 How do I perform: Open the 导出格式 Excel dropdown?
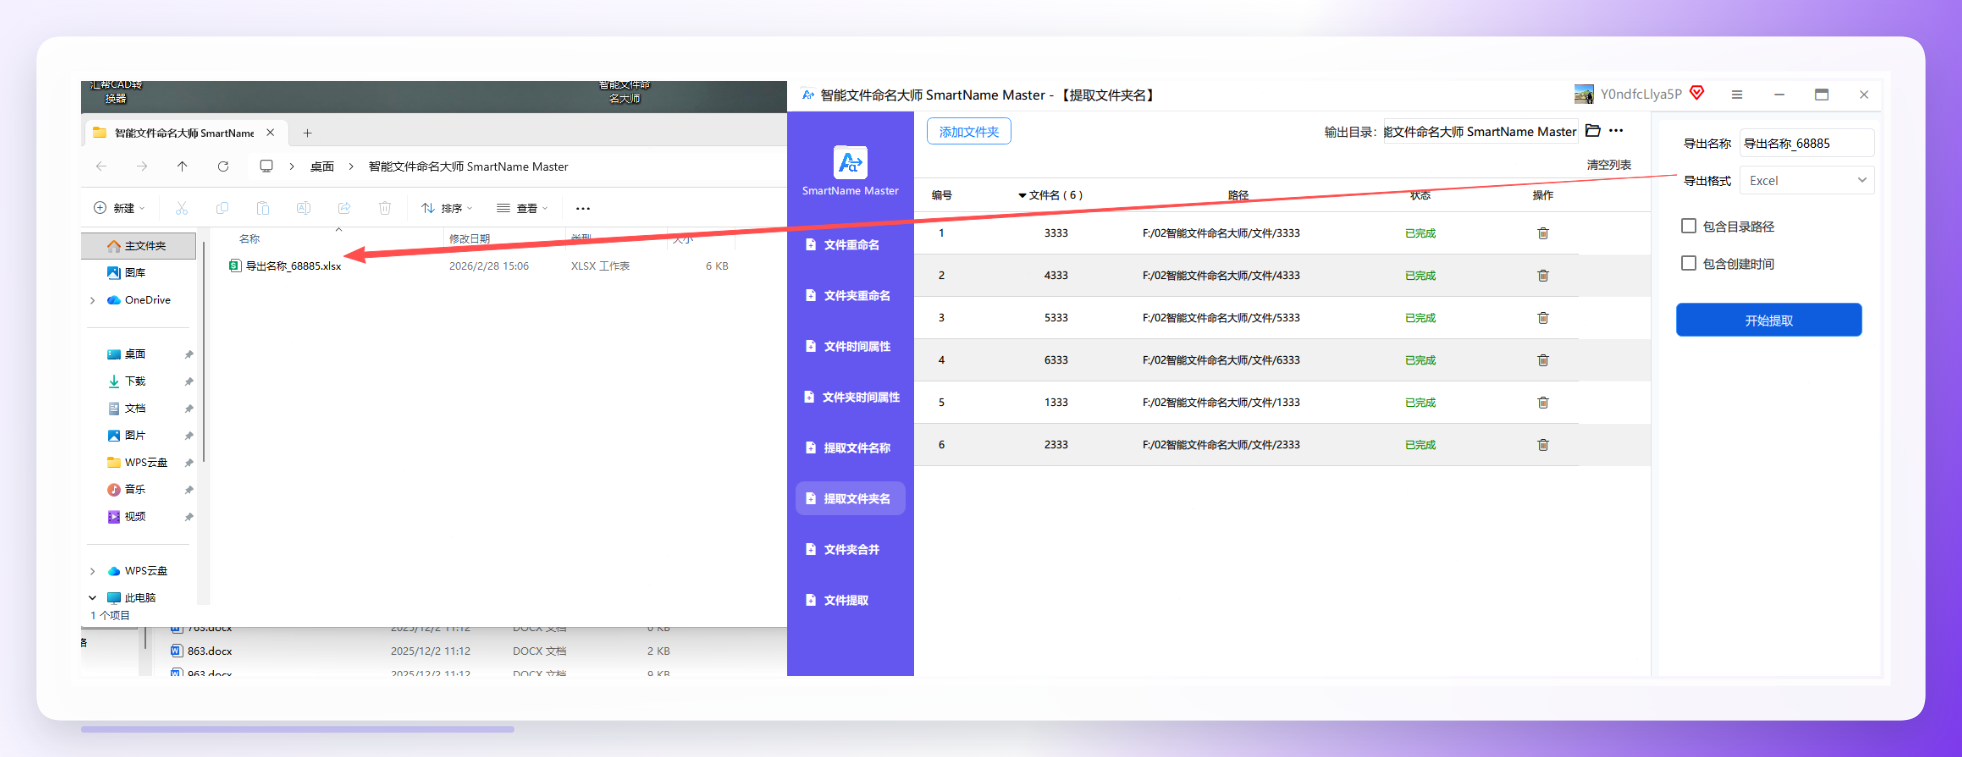1806,181
